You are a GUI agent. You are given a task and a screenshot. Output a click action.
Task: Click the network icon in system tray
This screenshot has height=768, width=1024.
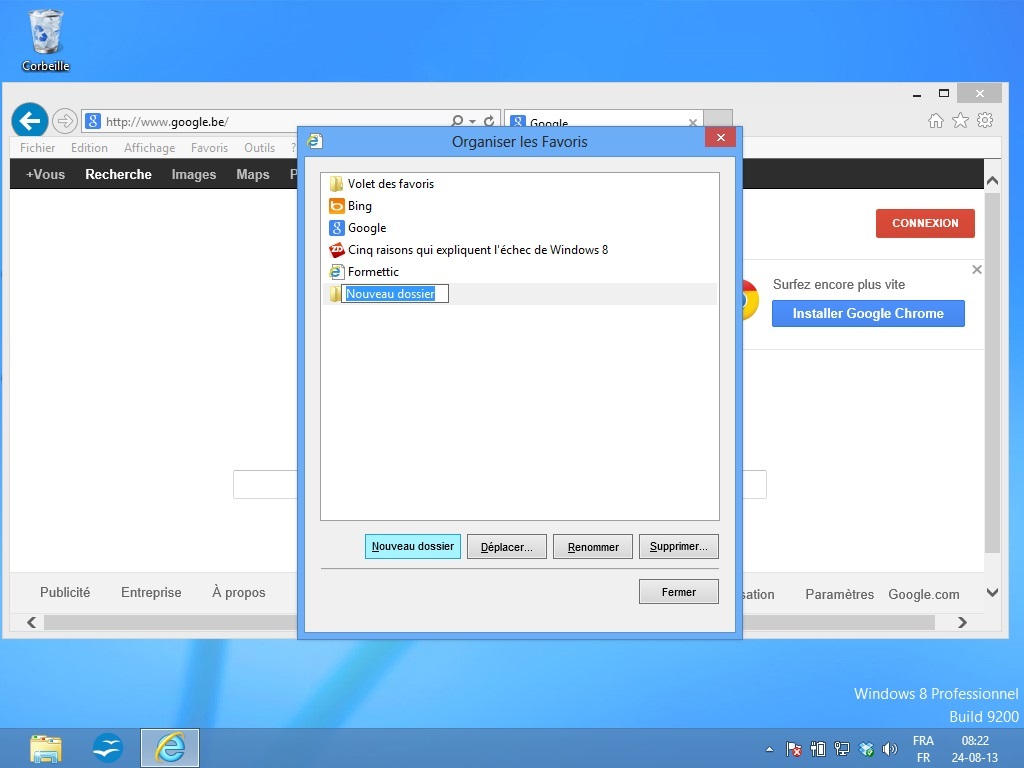[x=842, y=749]
